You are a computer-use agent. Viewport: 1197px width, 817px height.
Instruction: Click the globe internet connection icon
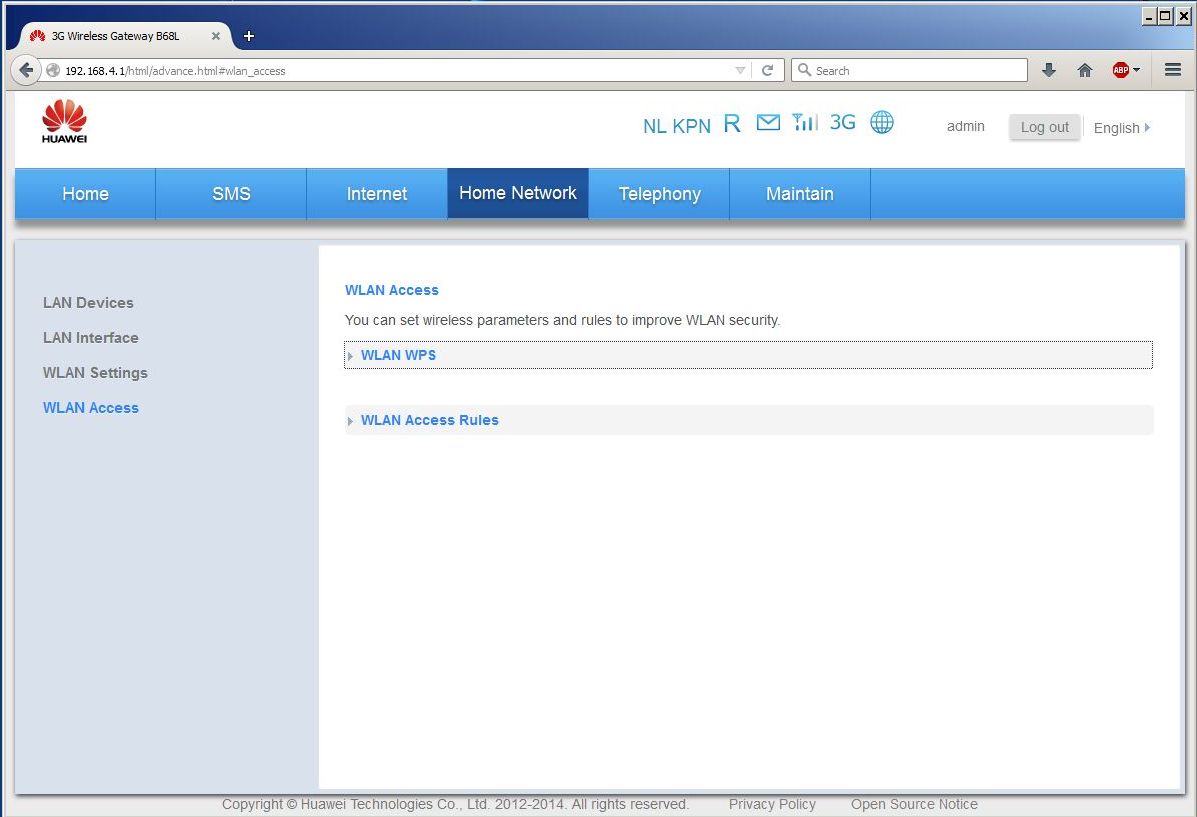click(x=881, y=122)
